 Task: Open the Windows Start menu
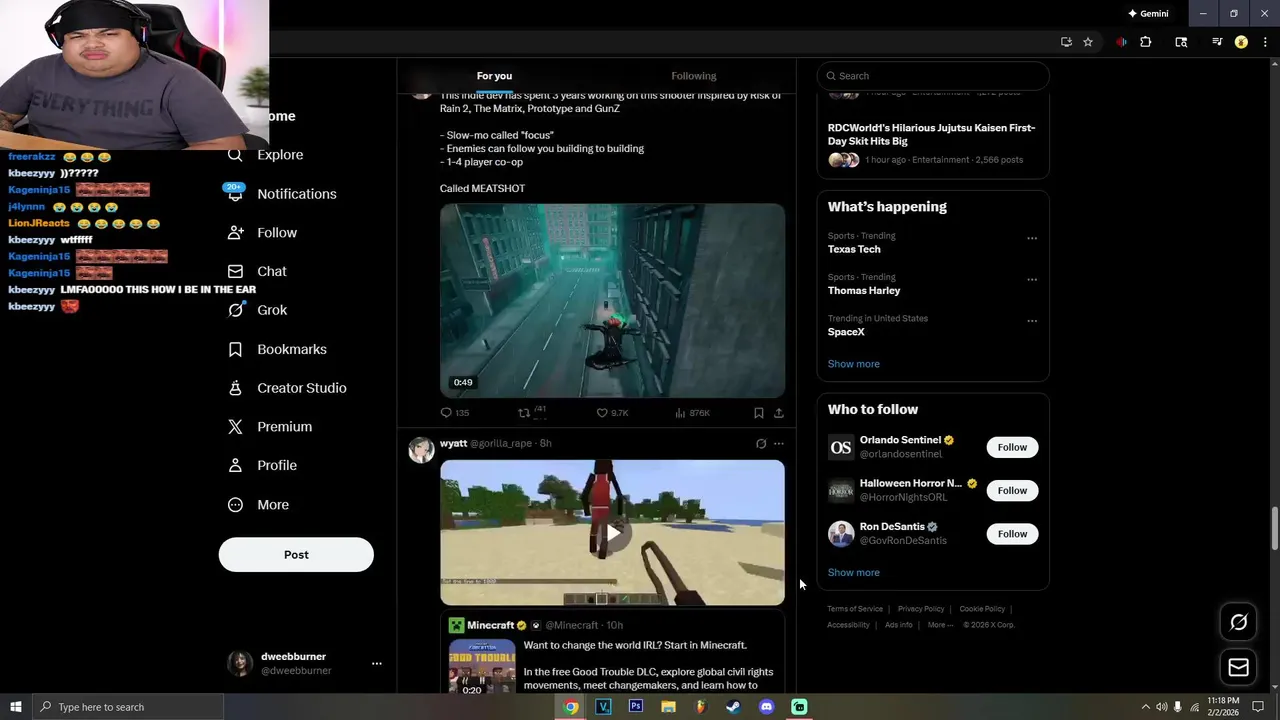tap(16, 707)
